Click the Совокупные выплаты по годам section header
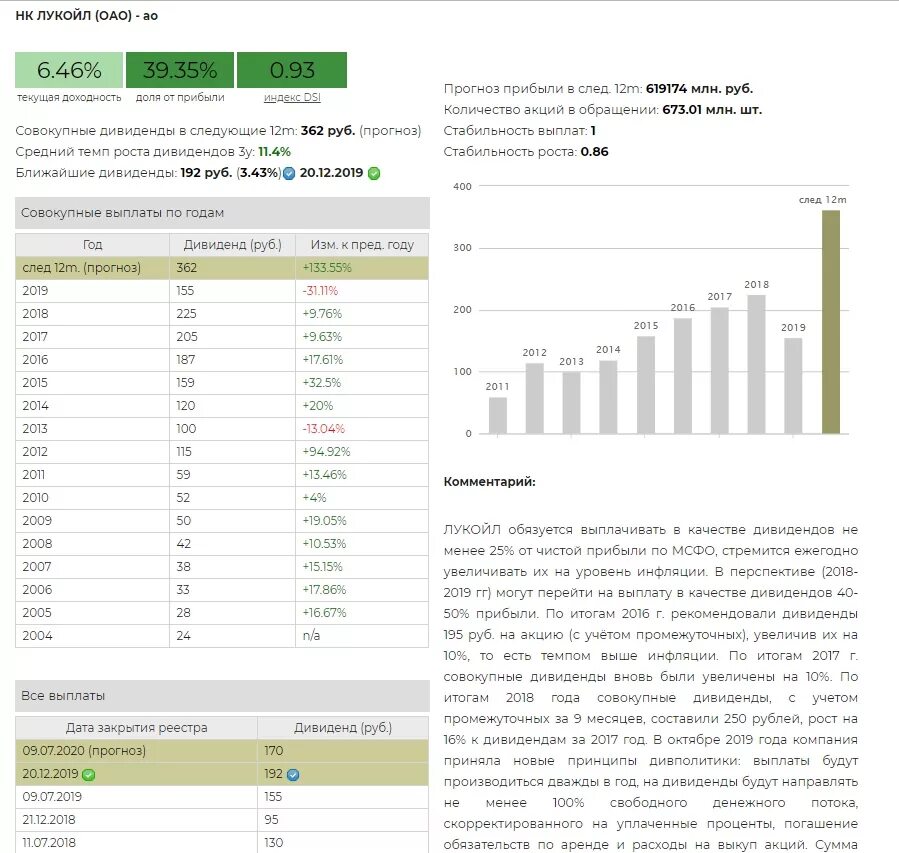 pos(222,213)
